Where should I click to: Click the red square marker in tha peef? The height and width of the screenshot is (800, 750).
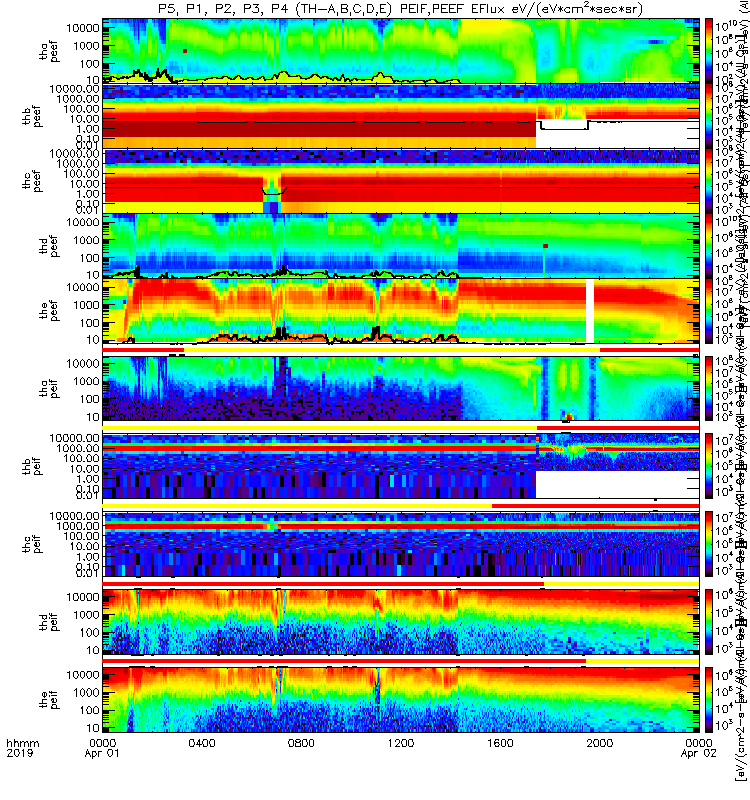185,51
